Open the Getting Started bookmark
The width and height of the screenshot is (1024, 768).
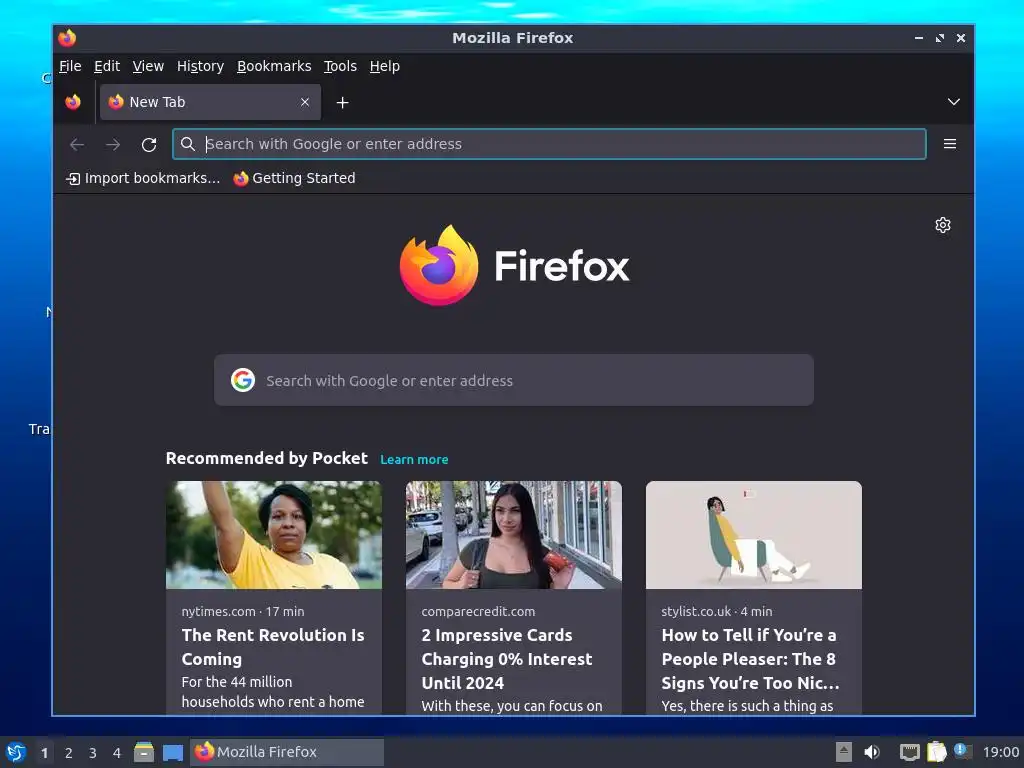(295, 178)
